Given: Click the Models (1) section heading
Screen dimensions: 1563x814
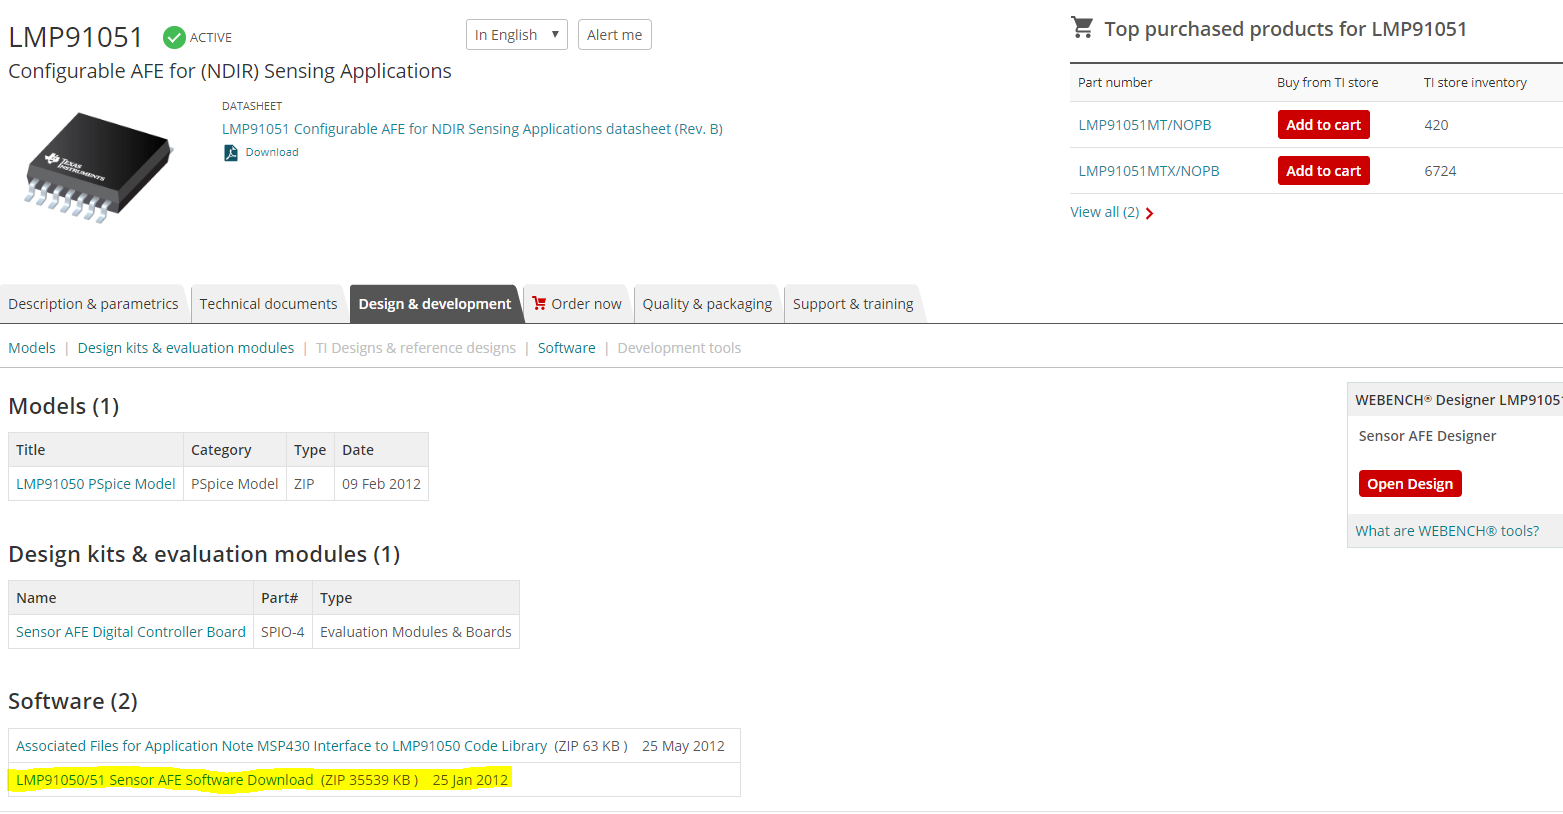Looking at the screenshot, I should (x=64, y=406).
